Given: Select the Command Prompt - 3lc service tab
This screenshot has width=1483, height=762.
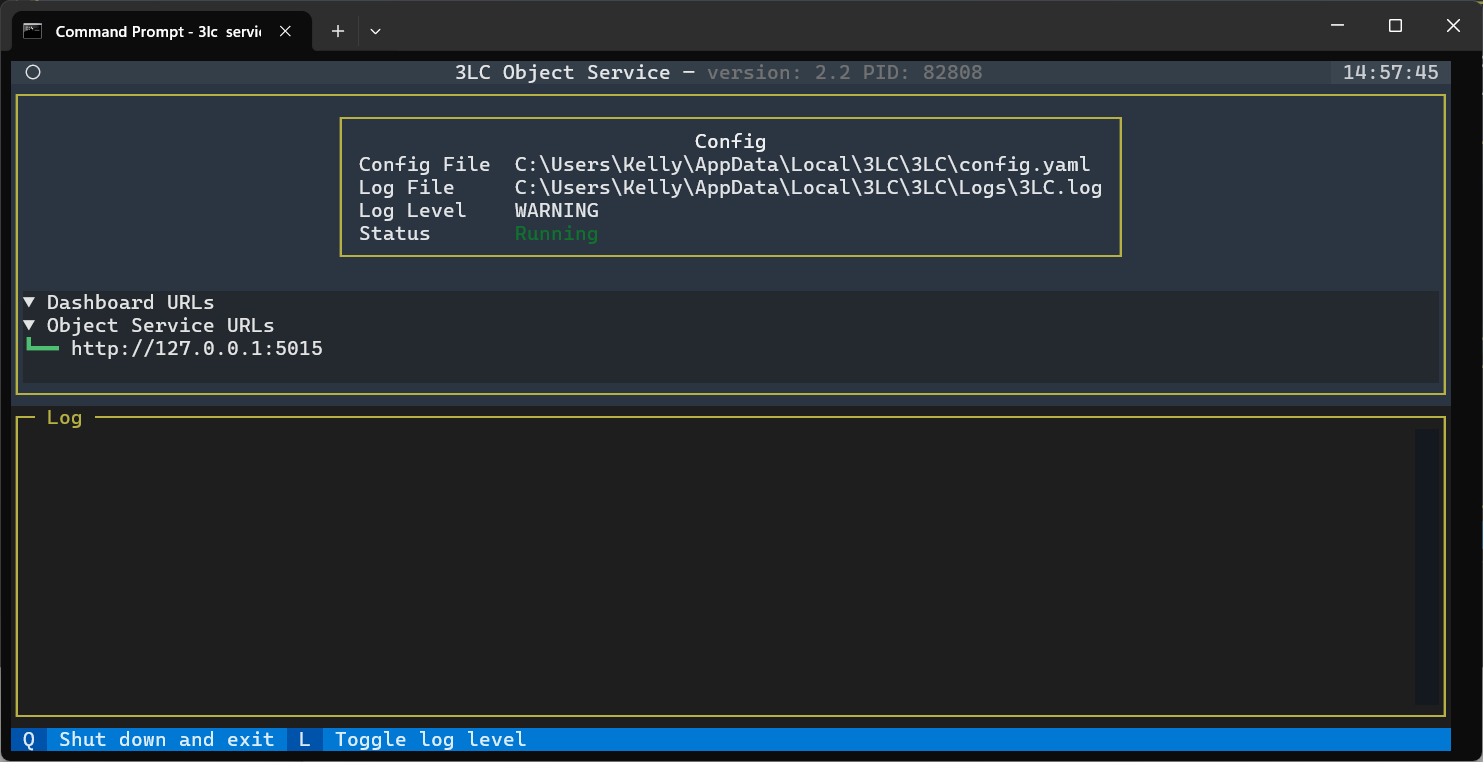Looking at the screenshot, I should pyautogui.click(x=161, y=31).
